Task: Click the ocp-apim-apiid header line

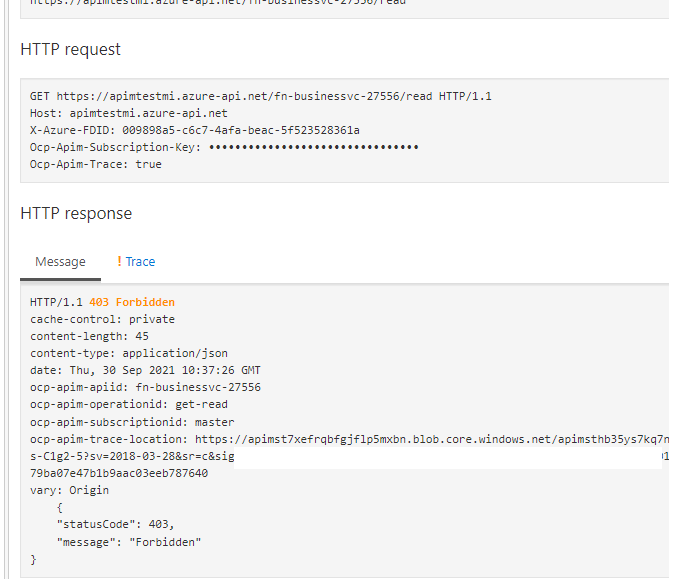Action: coord(145,387)
